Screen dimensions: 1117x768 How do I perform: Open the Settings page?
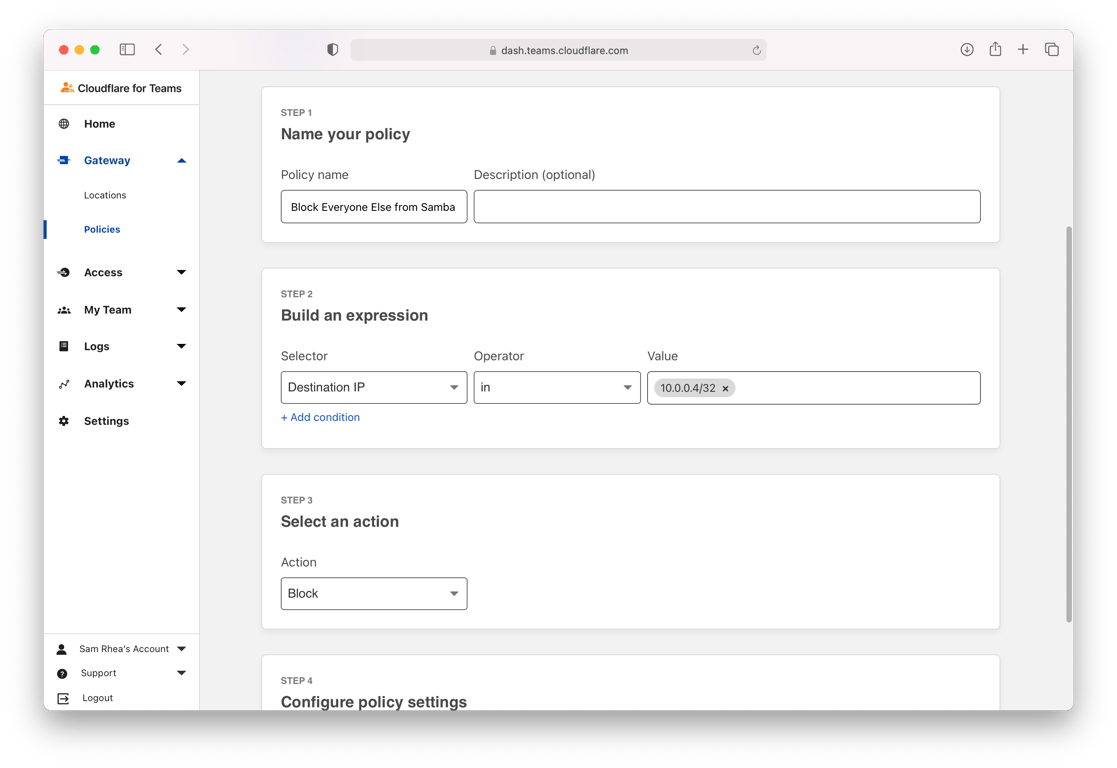click(x=106, y=421)
